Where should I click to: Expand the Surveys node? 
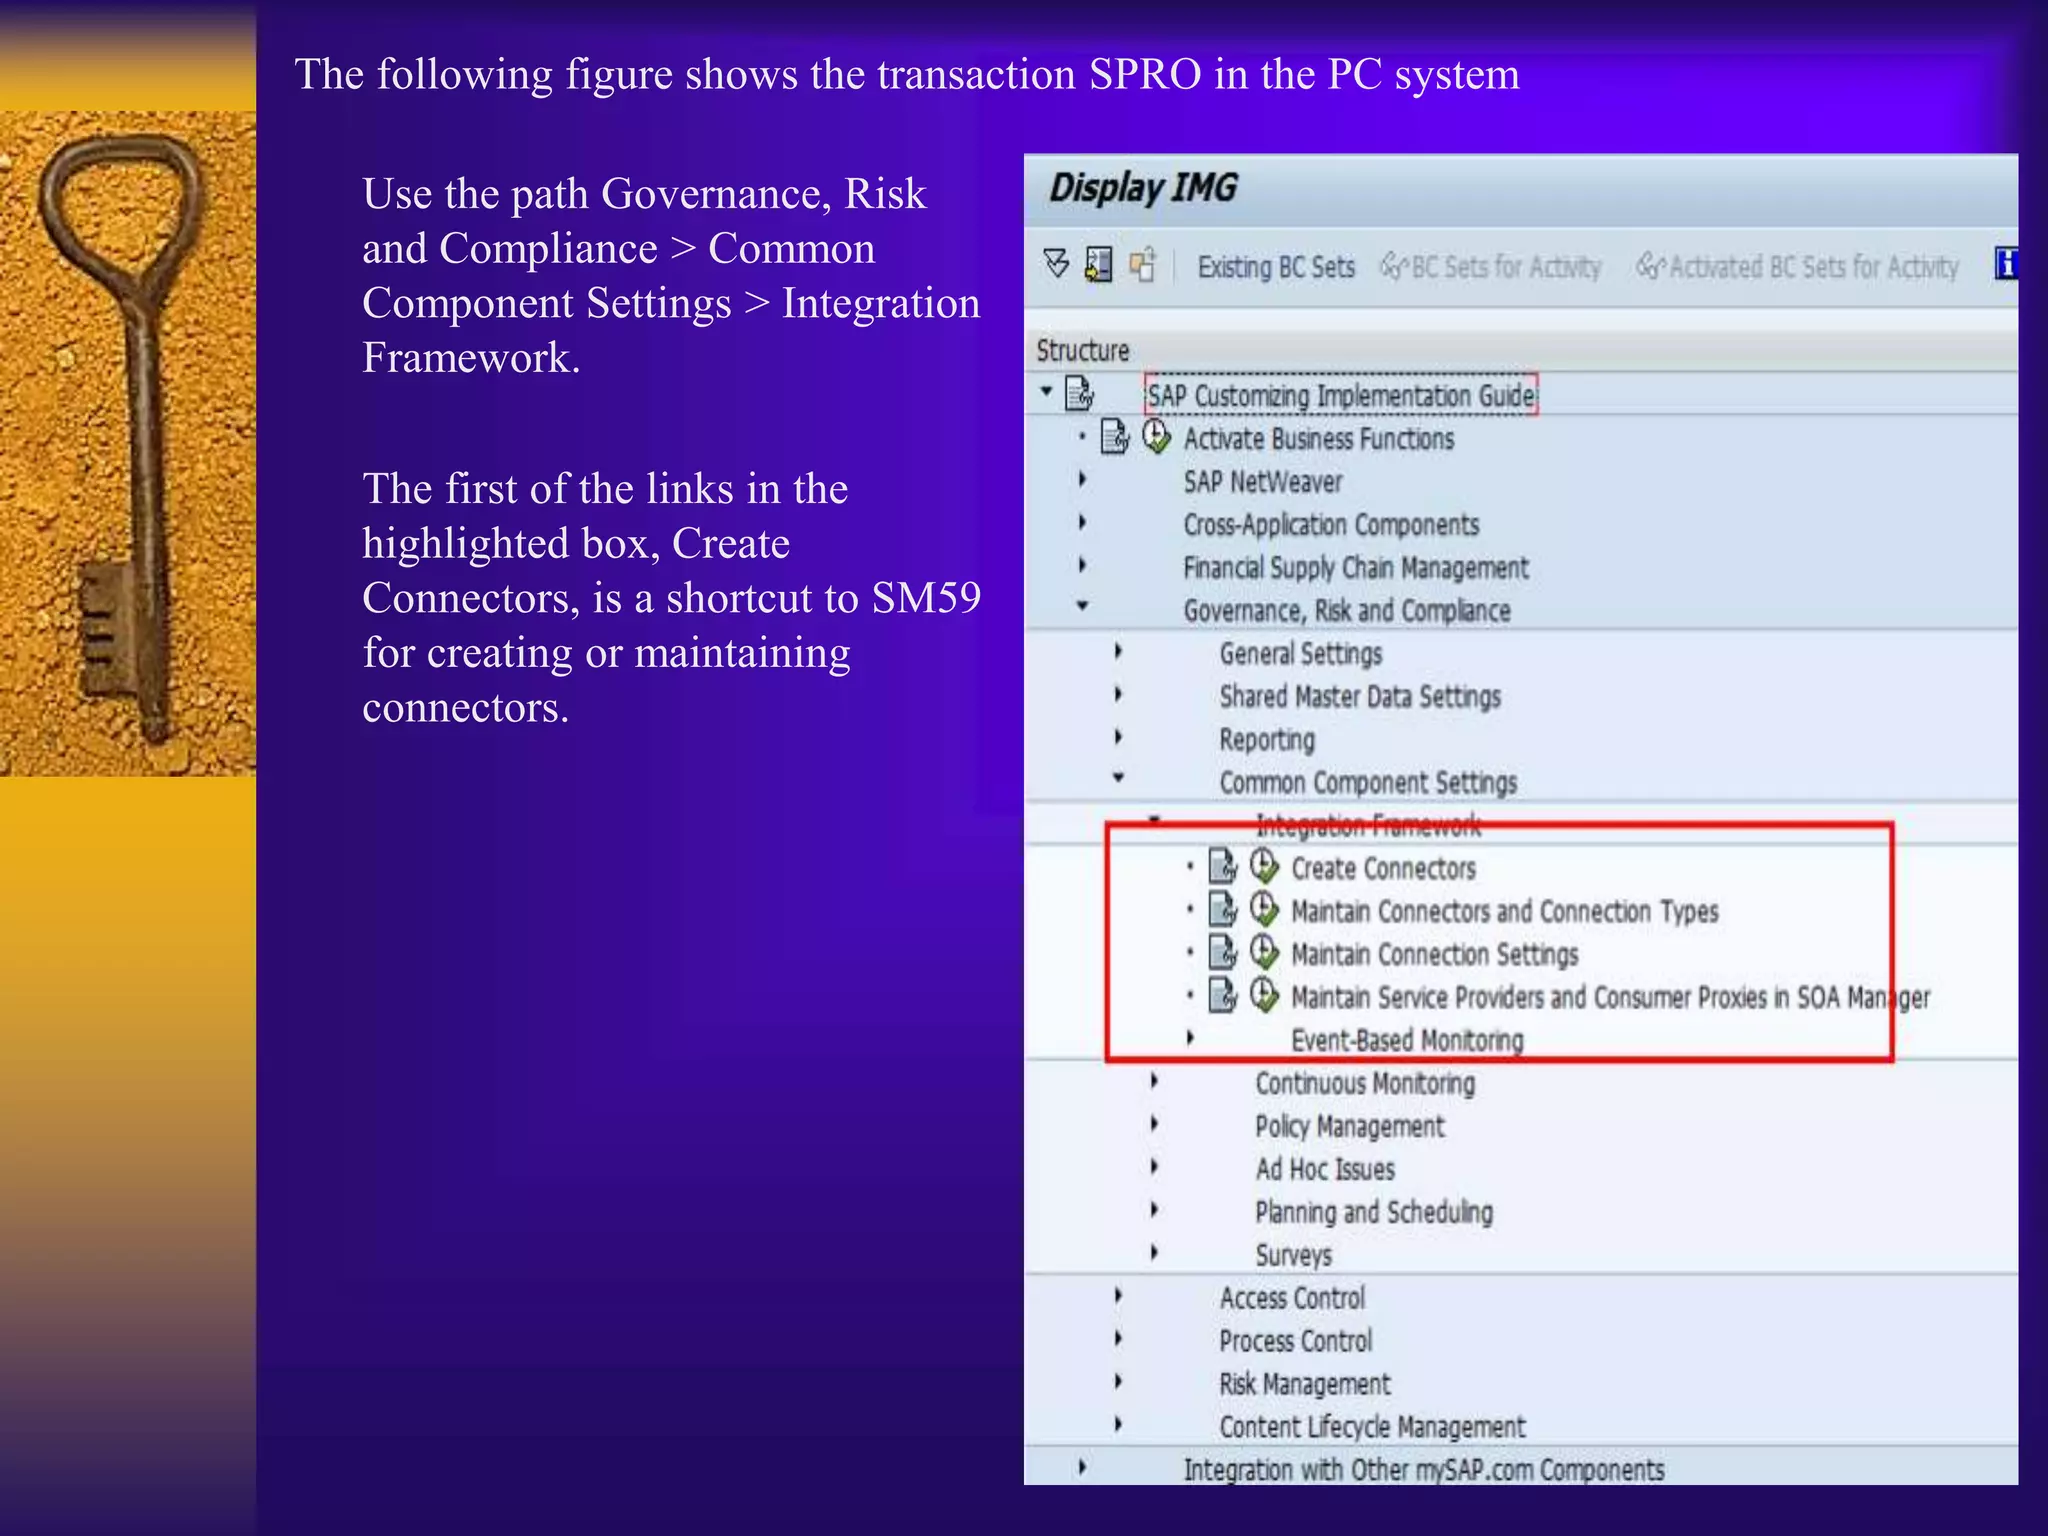click(1154, 1254)
